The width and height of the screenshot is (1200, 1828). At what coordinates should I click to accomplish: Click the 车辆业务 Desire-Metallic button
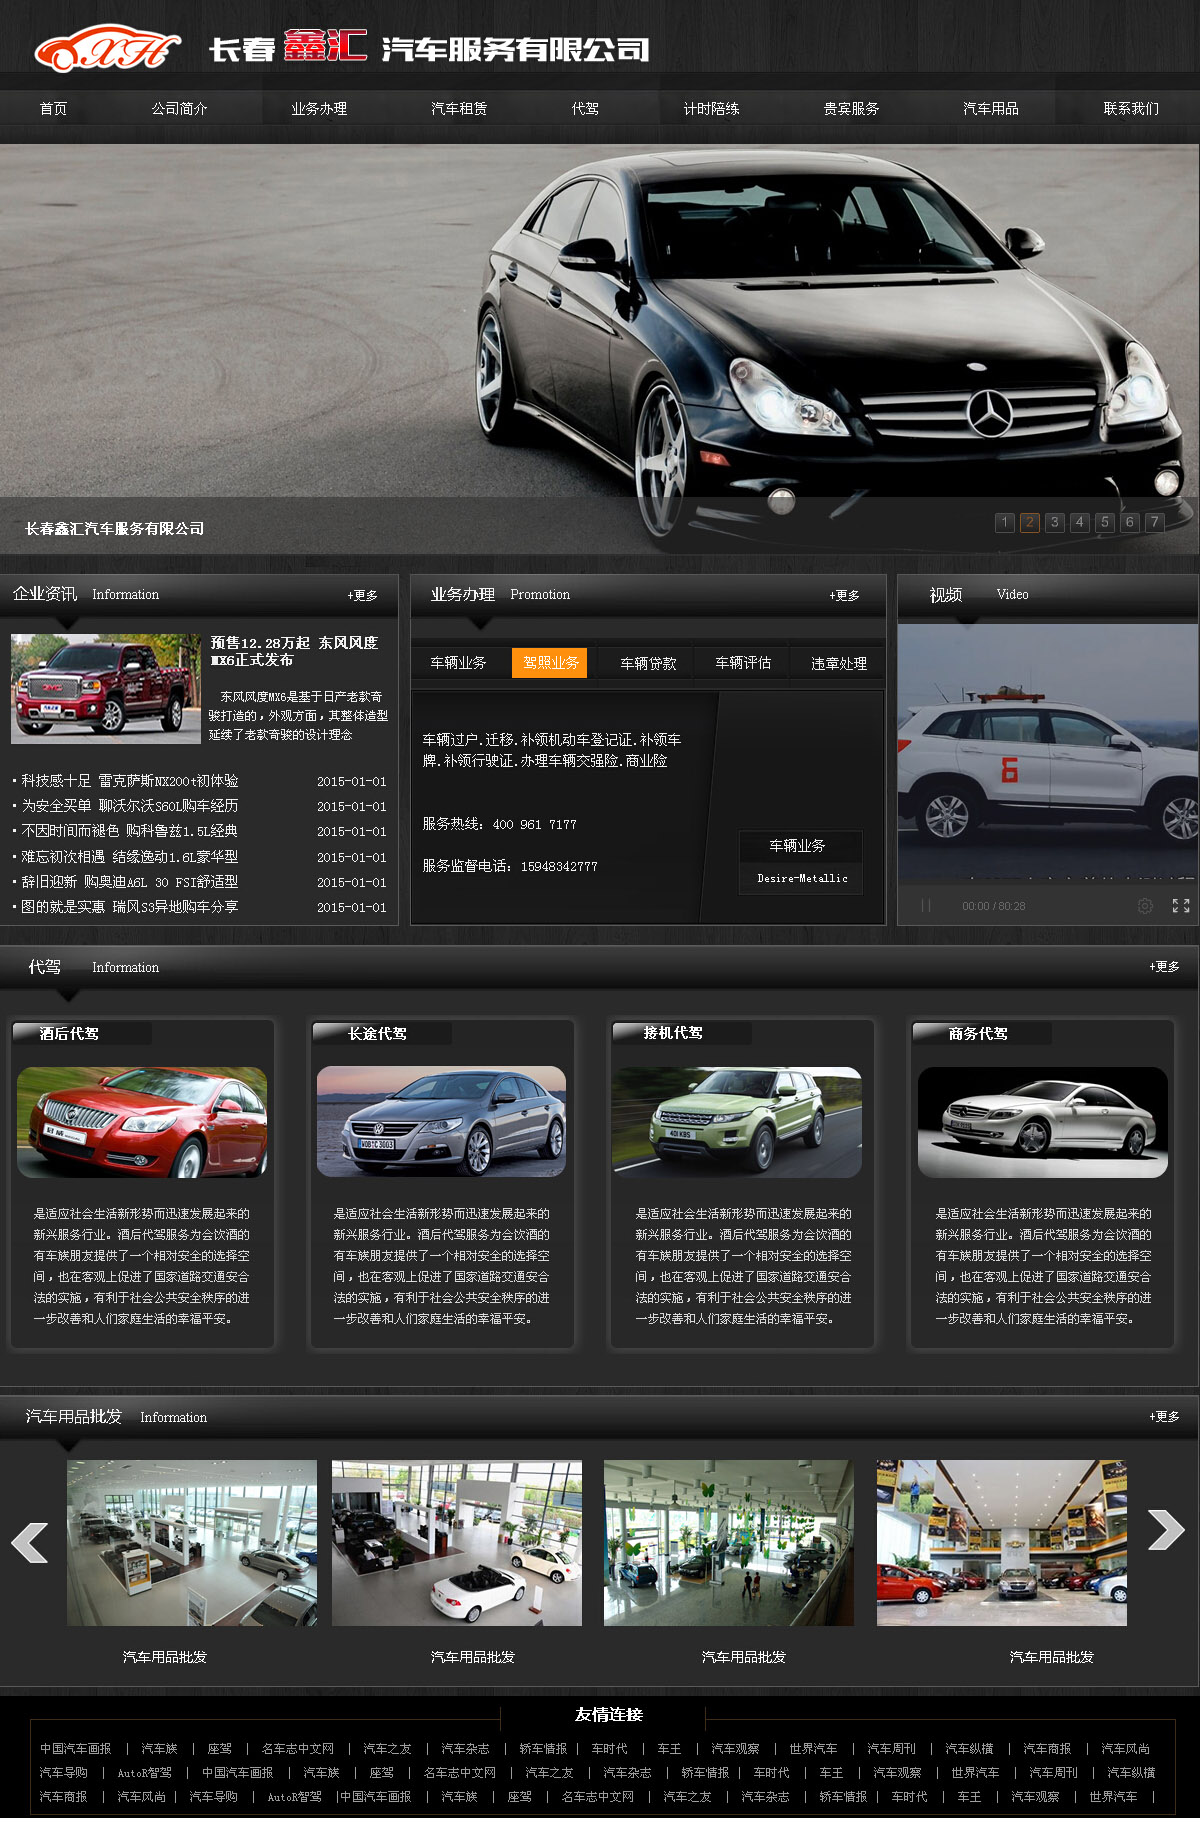[801, 861]
